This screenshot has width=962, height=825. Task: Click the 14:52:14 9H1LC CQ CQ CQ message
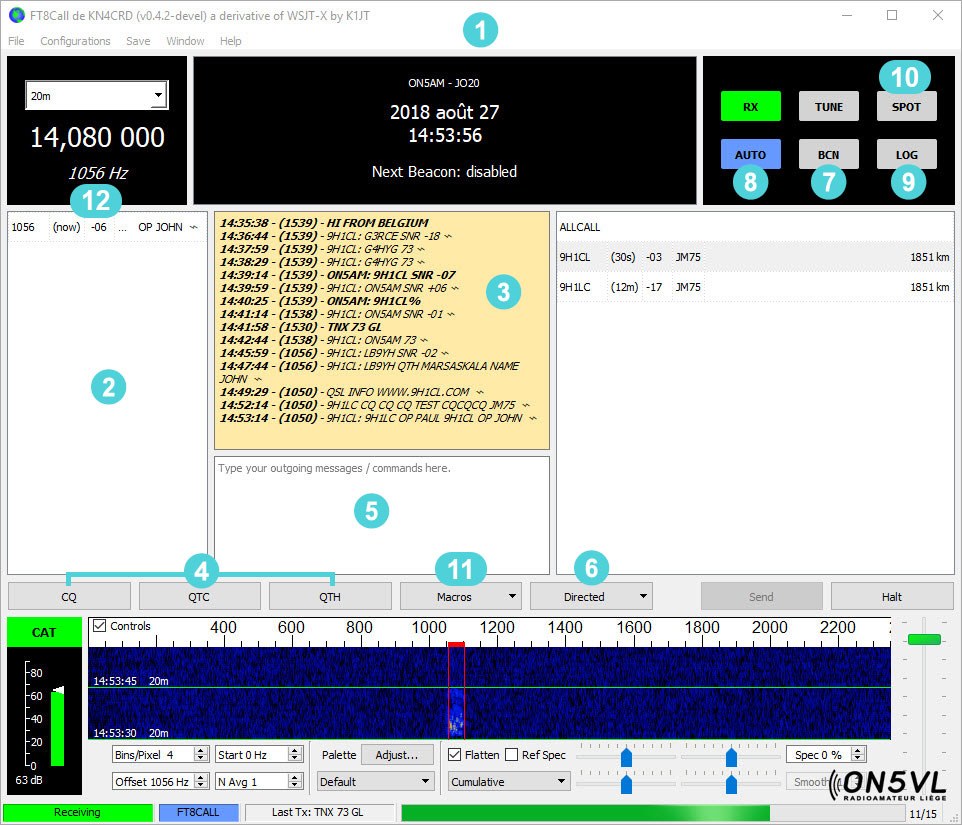tap(374, 405)
